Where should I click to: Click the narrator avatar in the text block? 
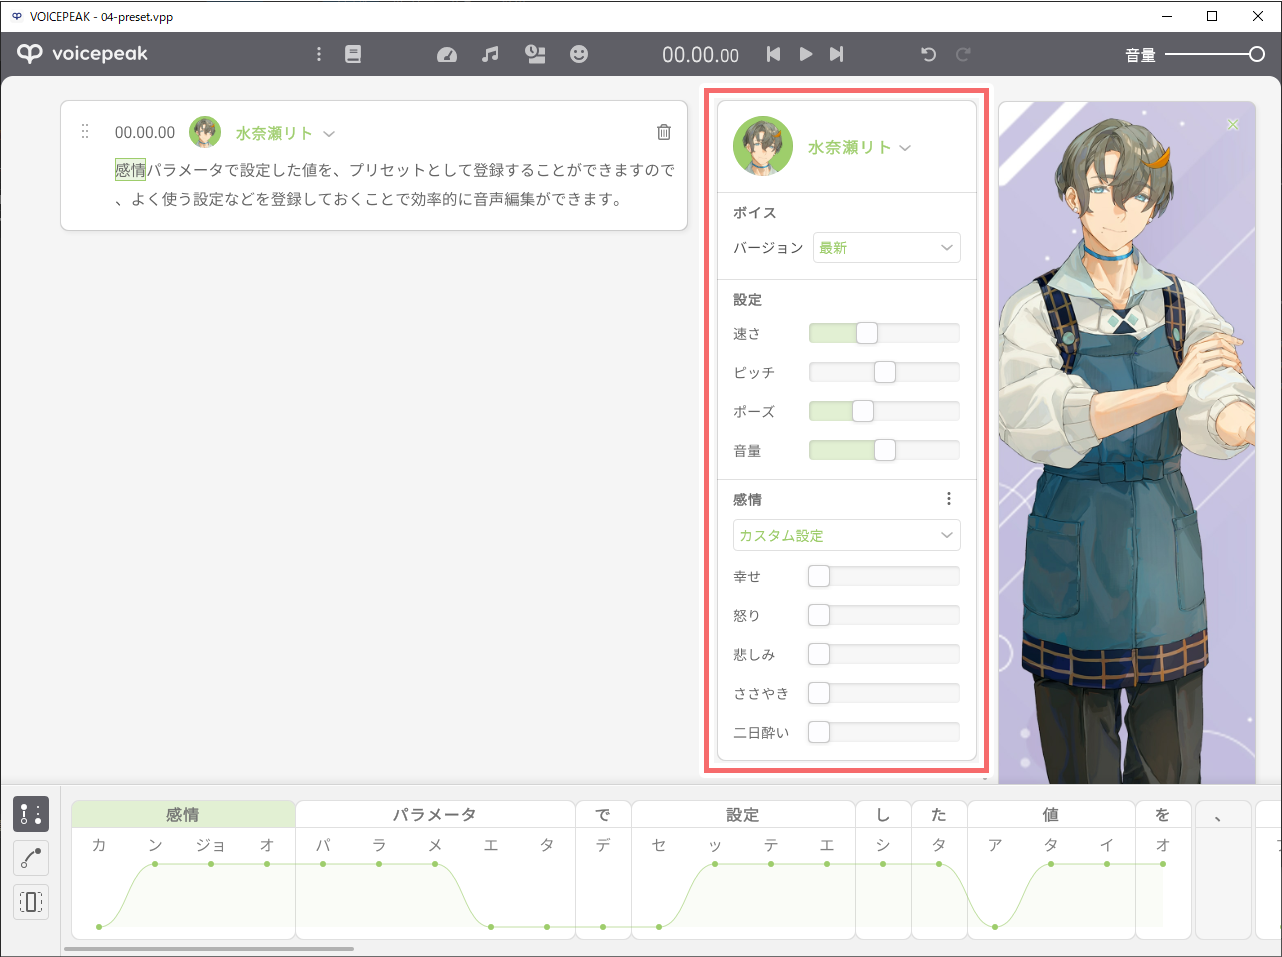pos(205,132)
